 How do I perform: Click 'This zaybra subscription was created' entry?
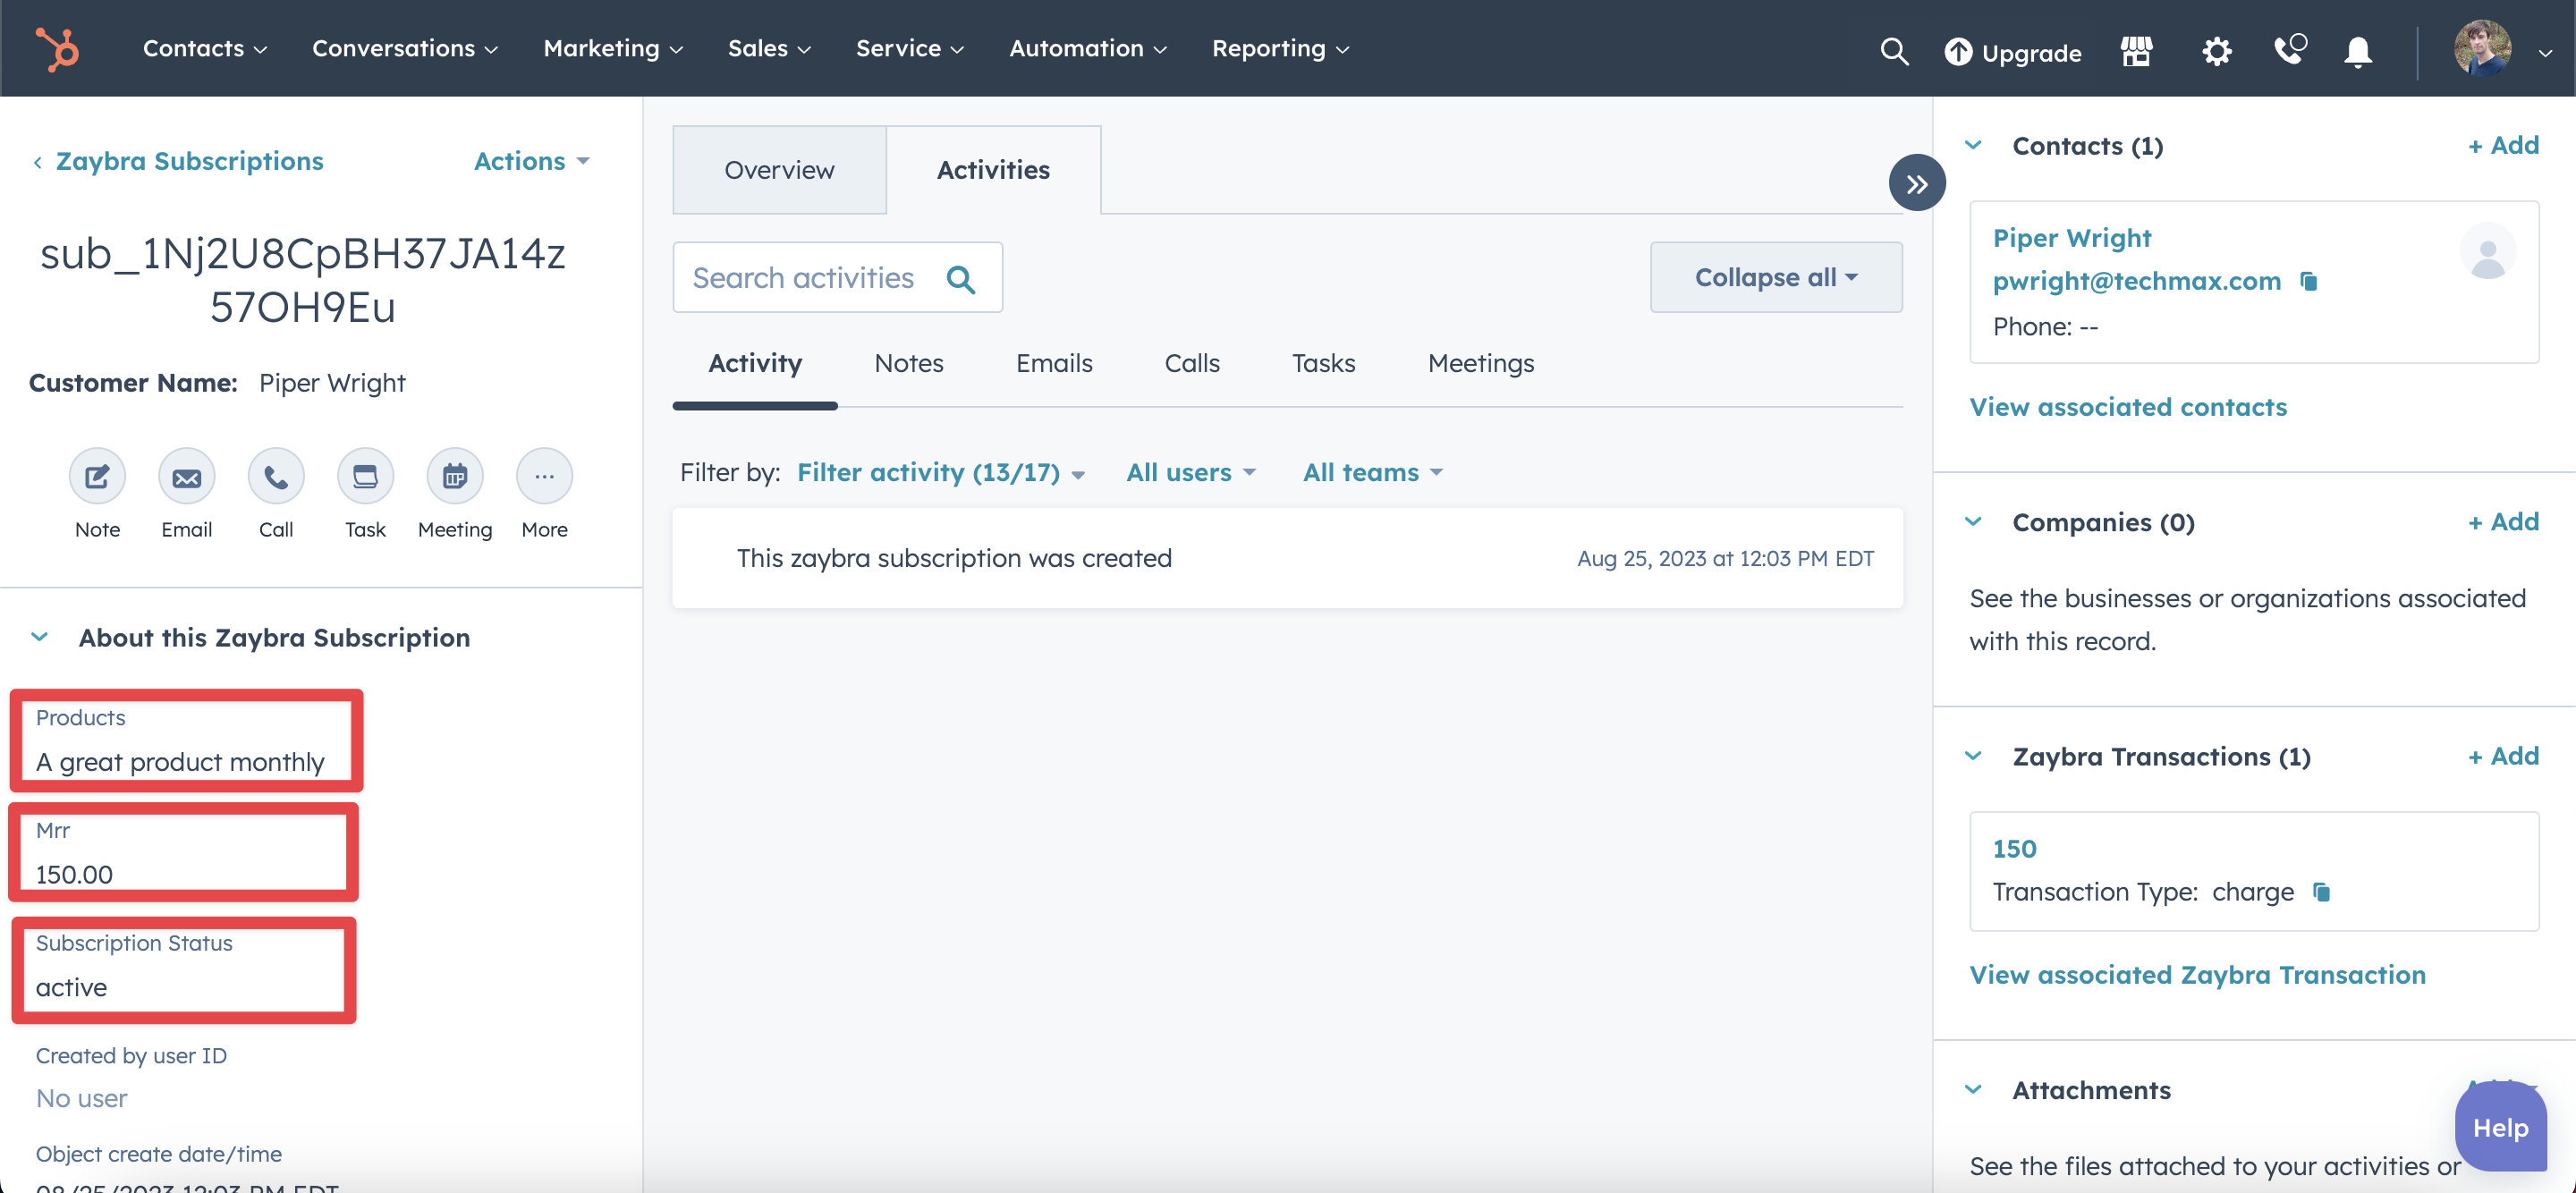(x=1287, y=558)
